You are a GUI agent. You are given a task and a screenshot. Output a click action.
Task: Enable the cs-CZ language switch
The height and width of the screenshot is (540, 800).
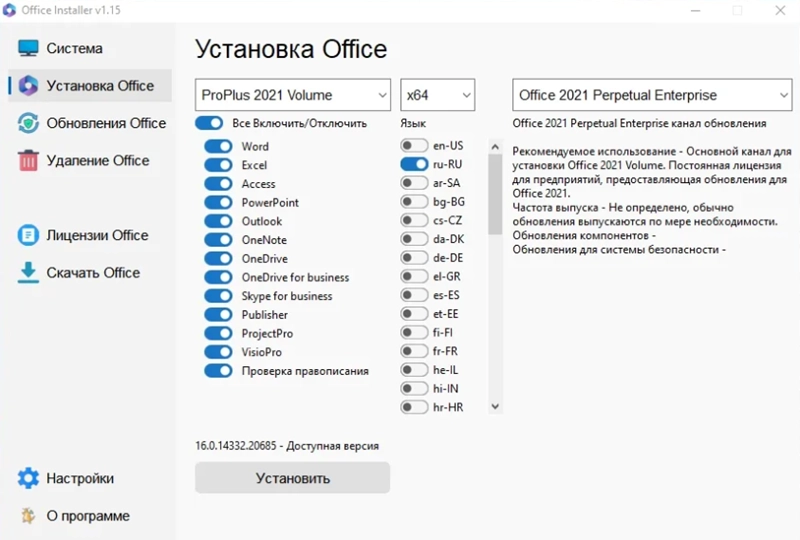click(x=414, y=220)
